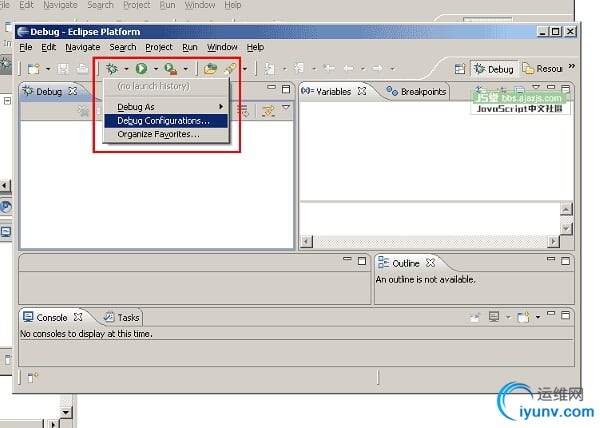The image size is (600, 428).
Task: Maximize the editor area panel
Action: [362, 261]
